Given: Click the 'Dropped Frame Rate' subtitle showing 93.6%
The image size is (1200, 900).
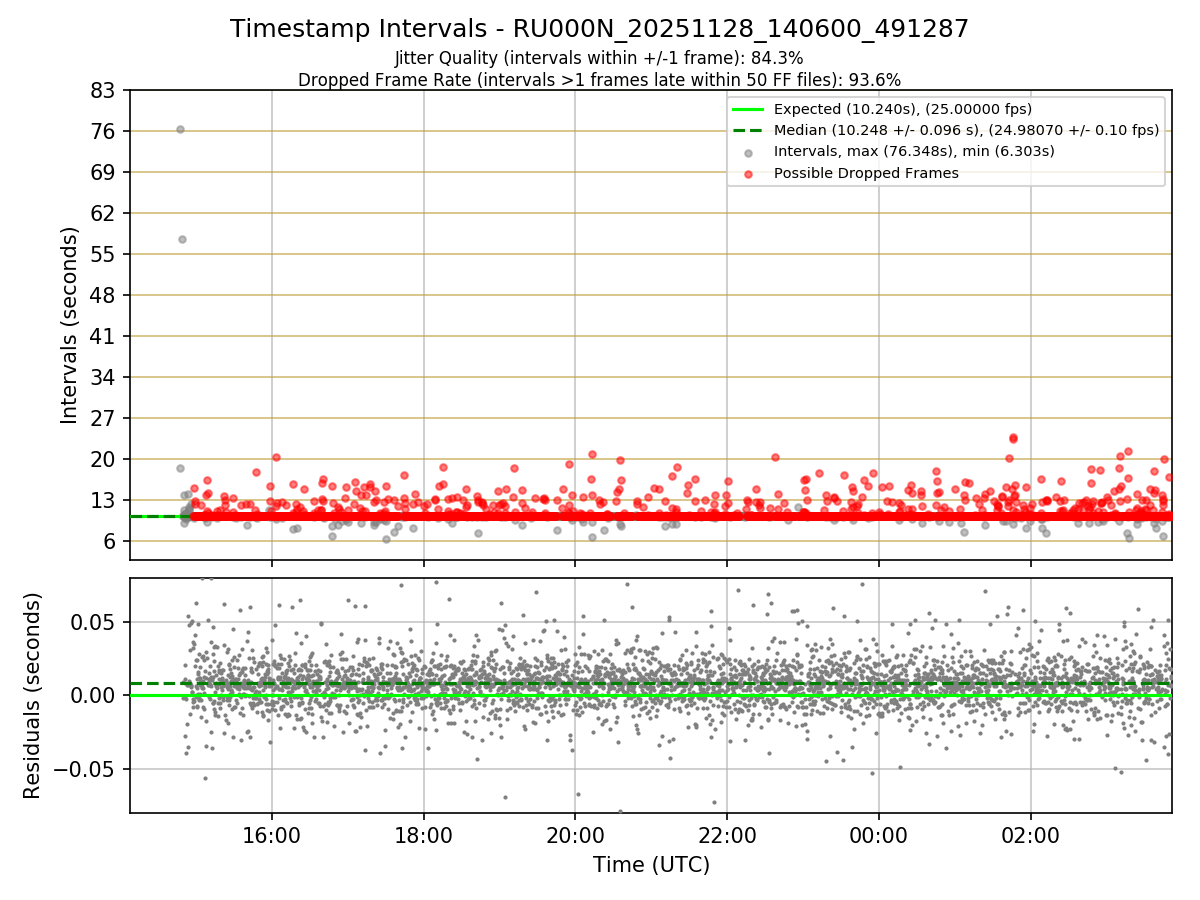Looking at the screenshot, I should (599, 79).
